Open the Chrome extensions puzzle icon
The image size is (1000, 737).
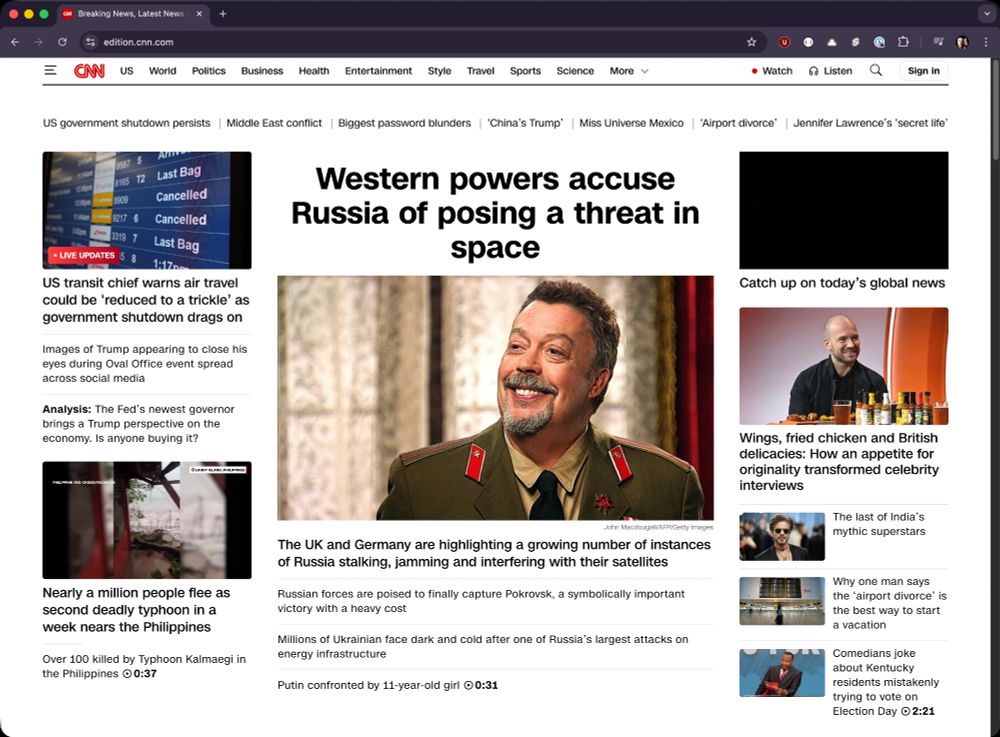(903, 42)
